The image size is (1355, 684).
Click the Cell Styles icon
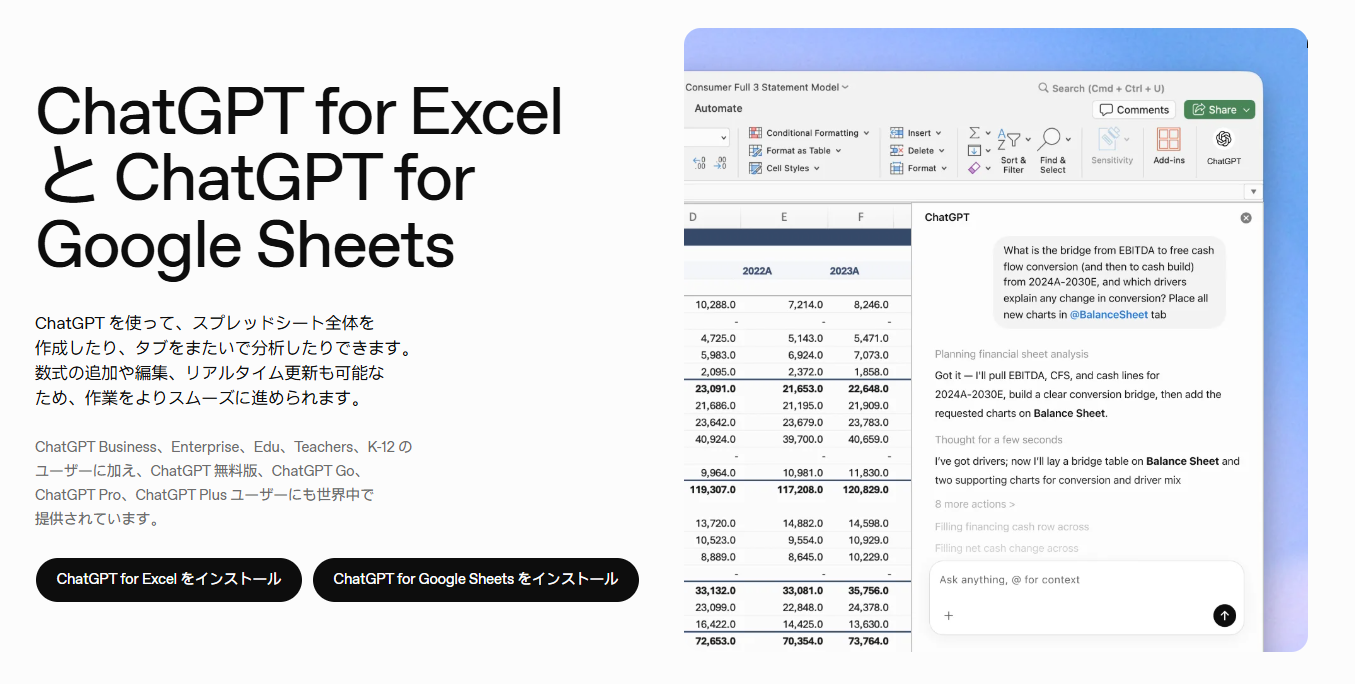(756, 169)
